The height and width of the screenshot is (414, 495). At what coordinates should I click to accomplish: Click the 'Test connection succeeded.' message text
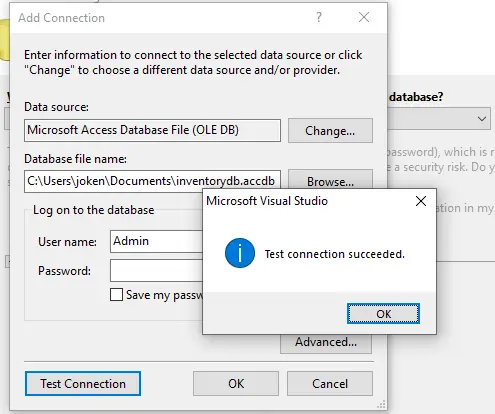(335, 254)
